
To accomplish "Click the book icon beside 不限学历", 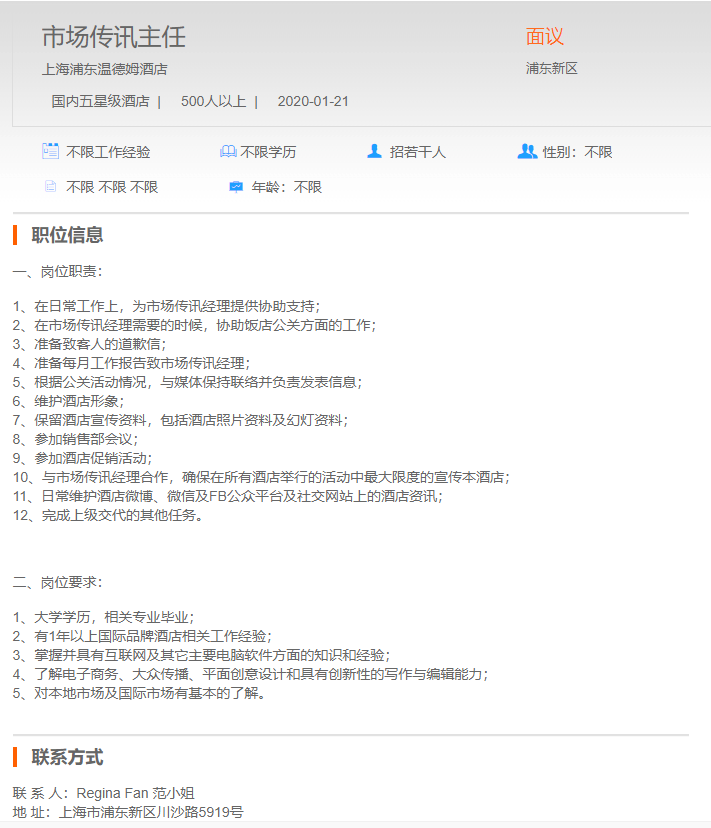I will coord(228,152).
